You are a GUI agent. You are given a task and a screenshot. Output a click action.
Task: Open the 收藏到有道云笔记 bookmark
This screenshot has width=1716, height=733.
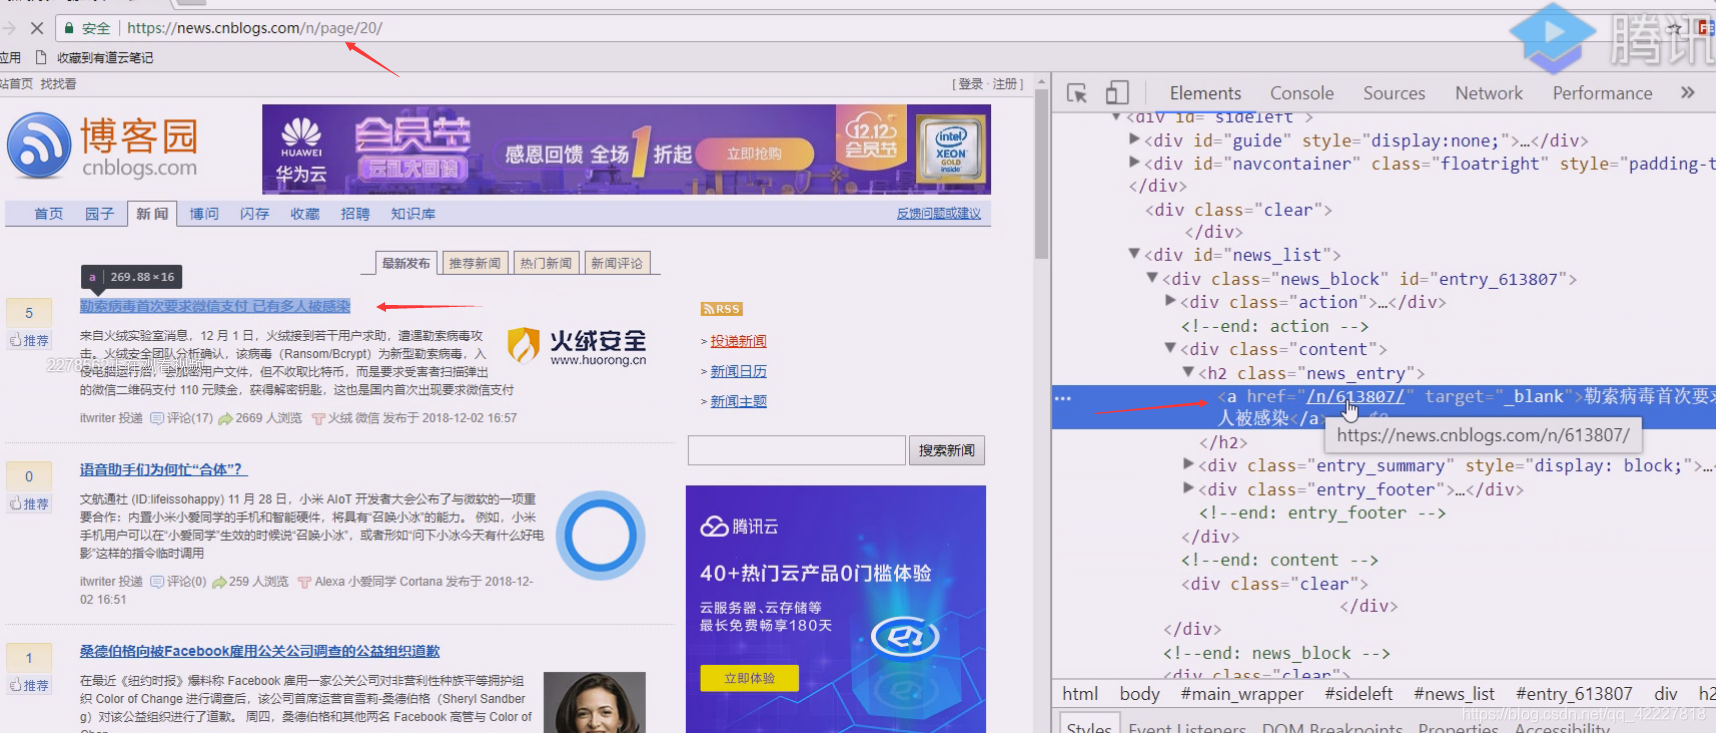pos(95,57)
